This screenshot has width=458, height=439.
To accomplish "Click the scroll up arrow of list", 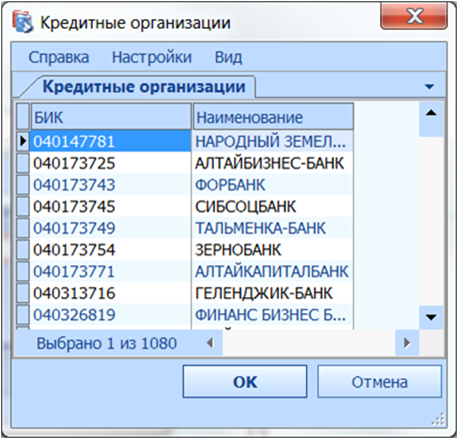I will (x=431, y=113).
